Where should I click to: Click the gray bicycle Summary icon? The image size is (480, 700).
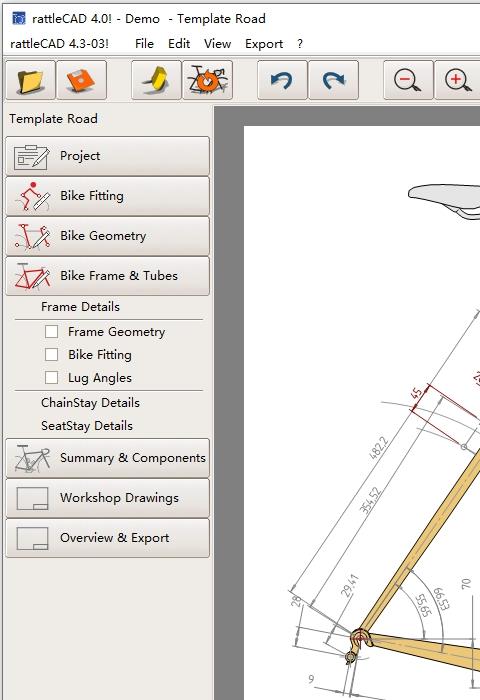[32, 458]
